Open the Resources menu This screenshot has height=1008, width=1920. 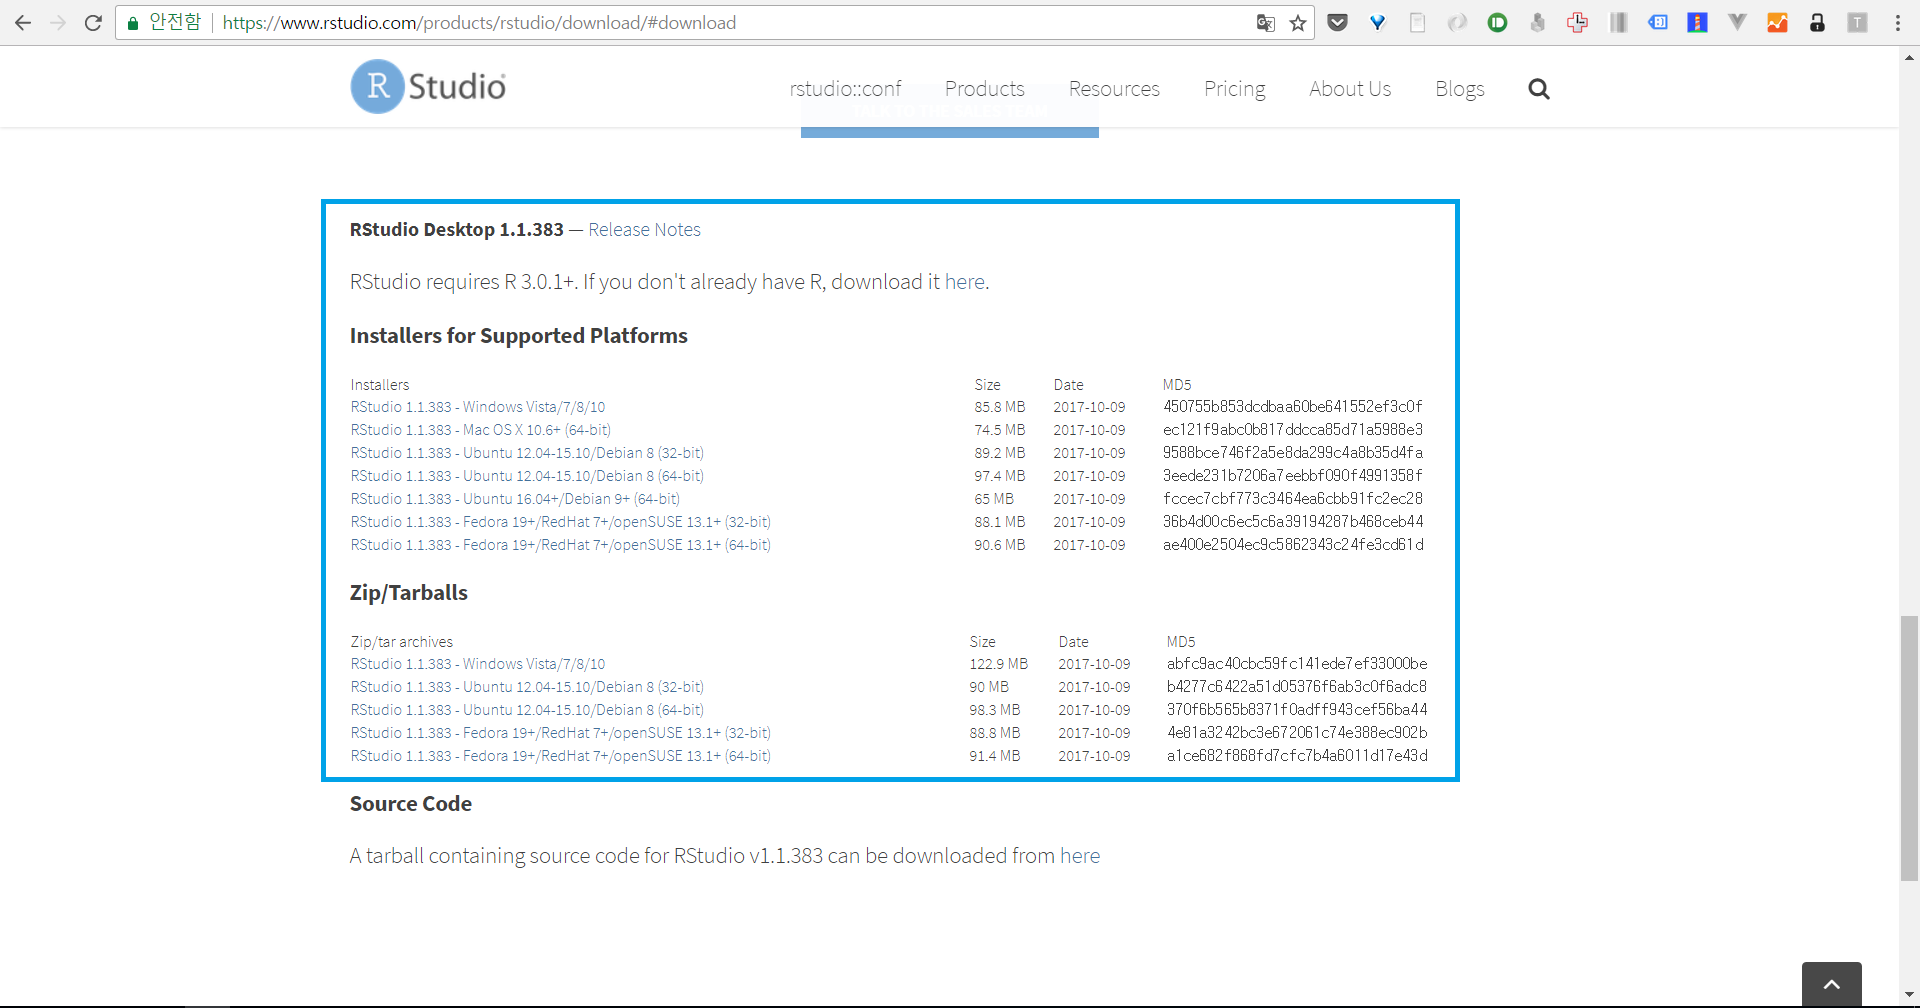(x=1114, y=89)
